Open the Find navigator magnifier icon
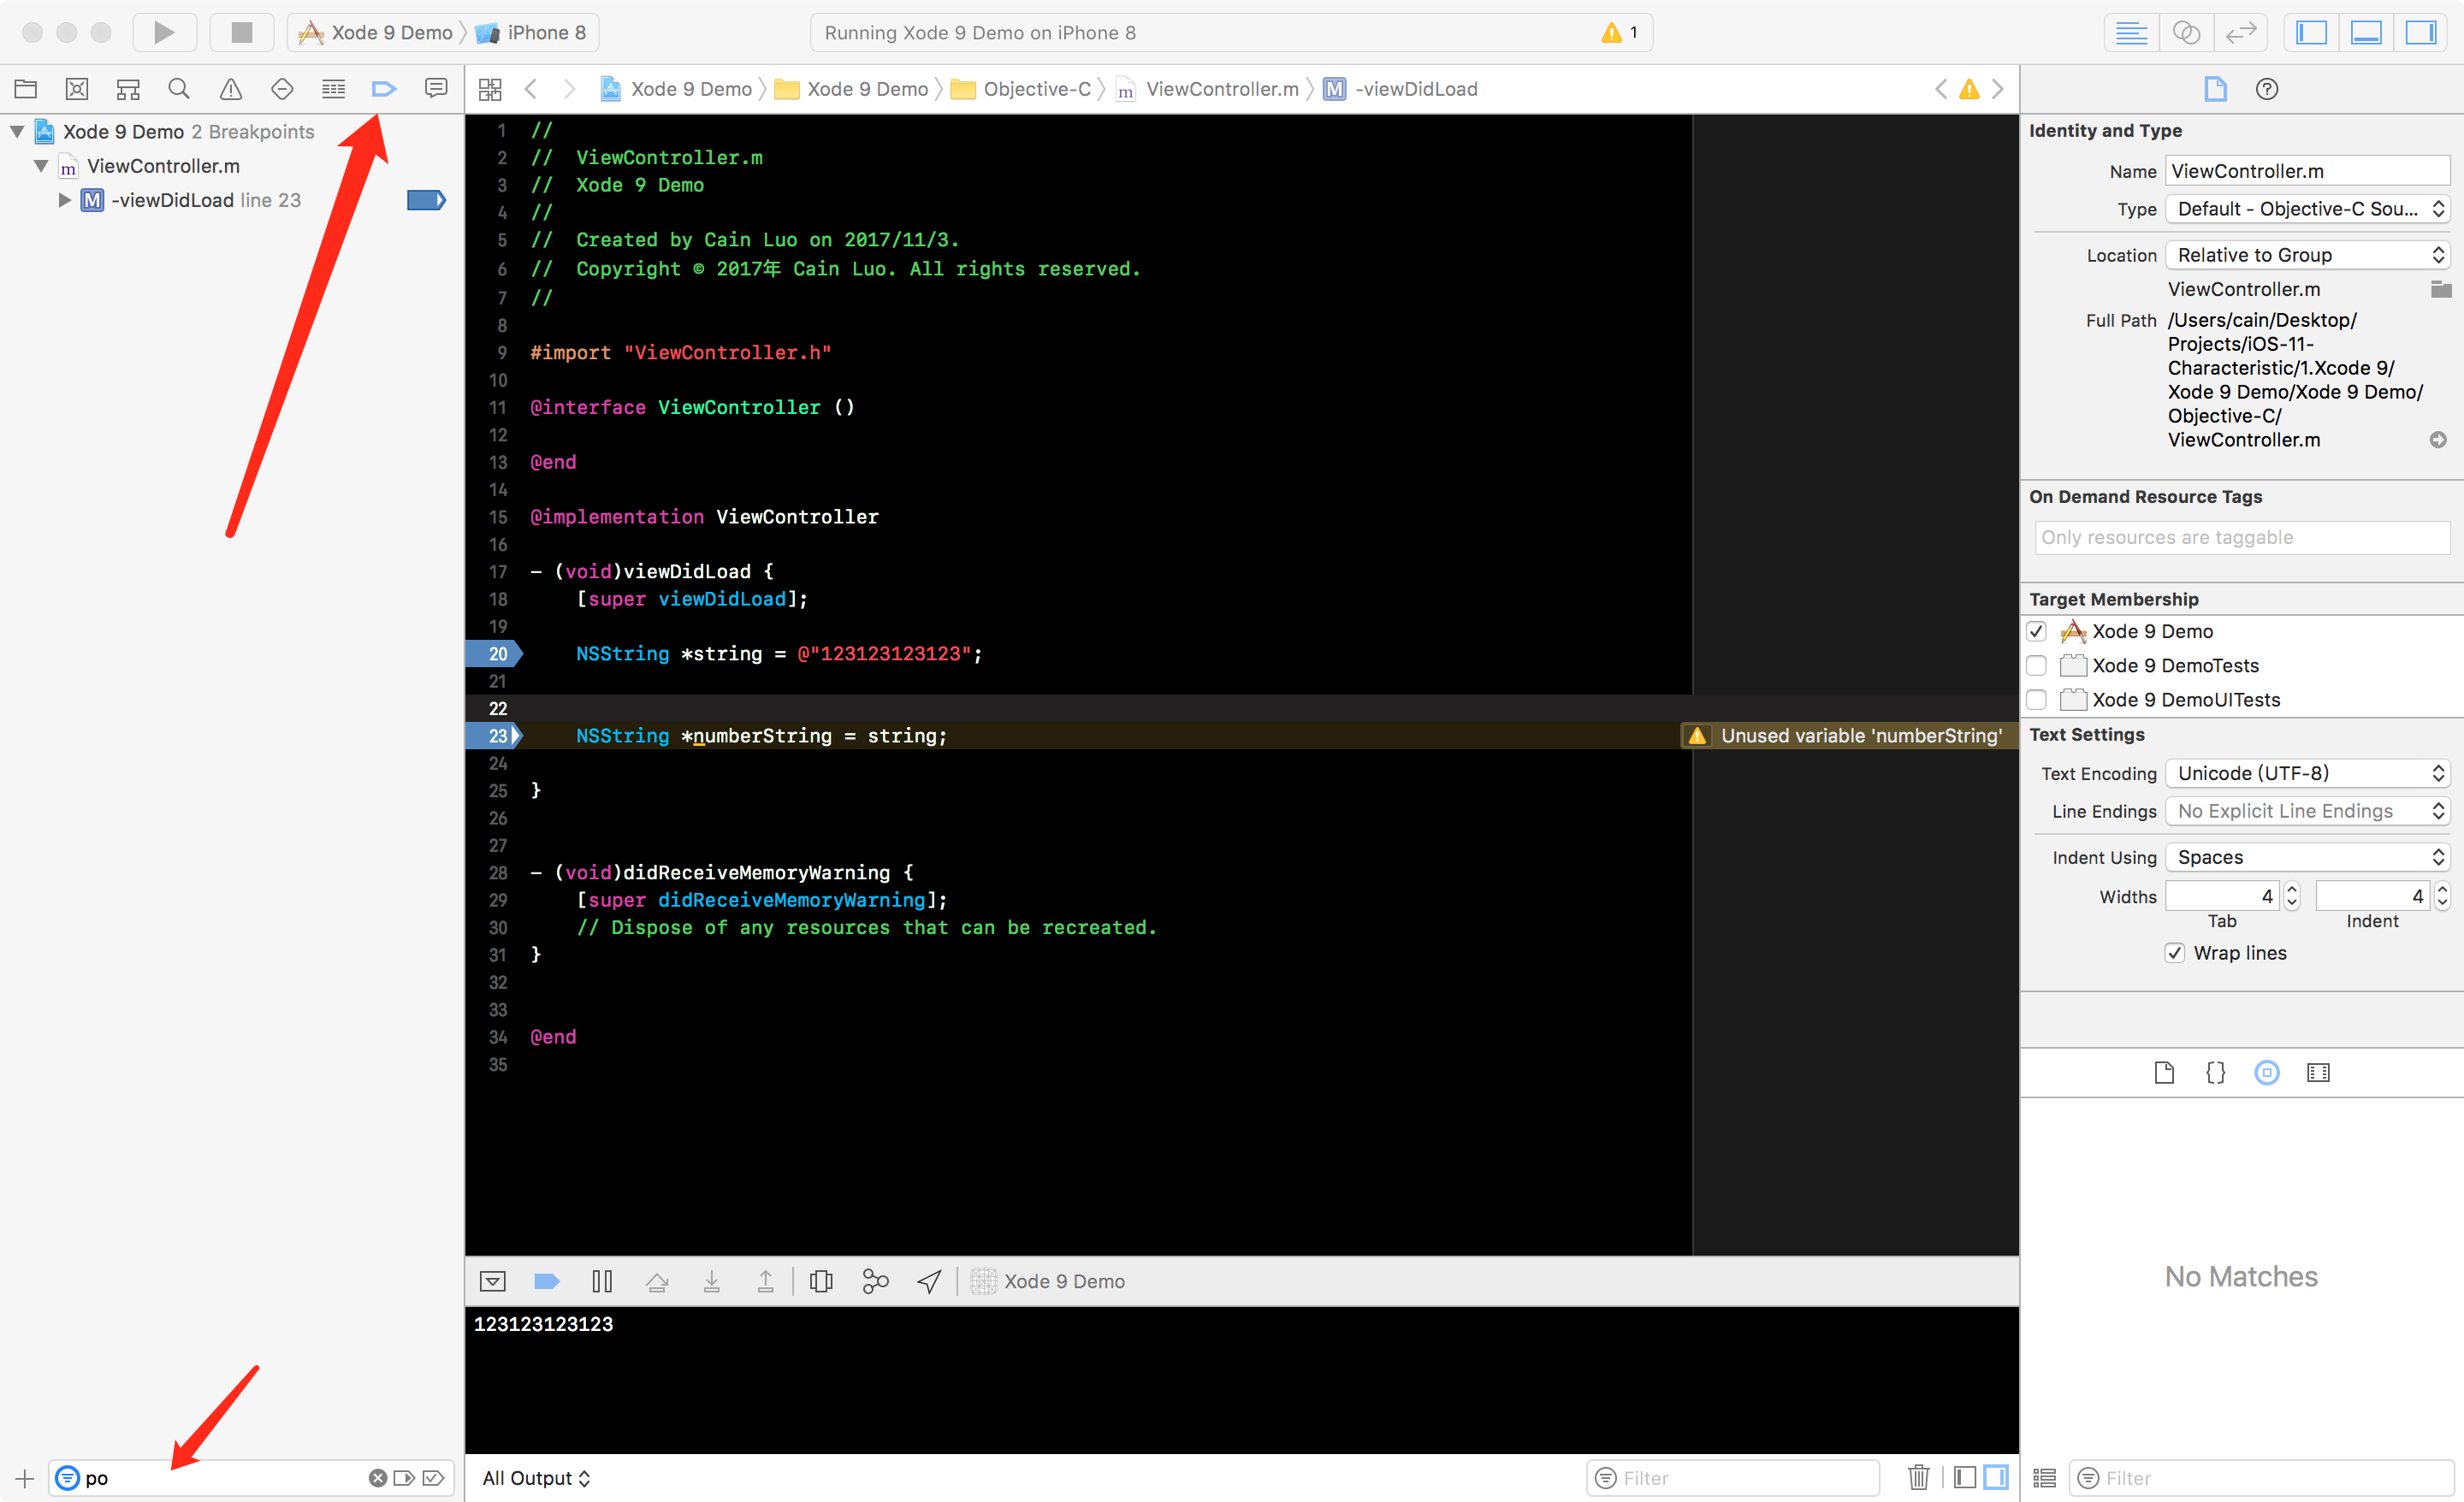Image resolution: width=2464 pixels, height=1502 pixels. (179, 89)
